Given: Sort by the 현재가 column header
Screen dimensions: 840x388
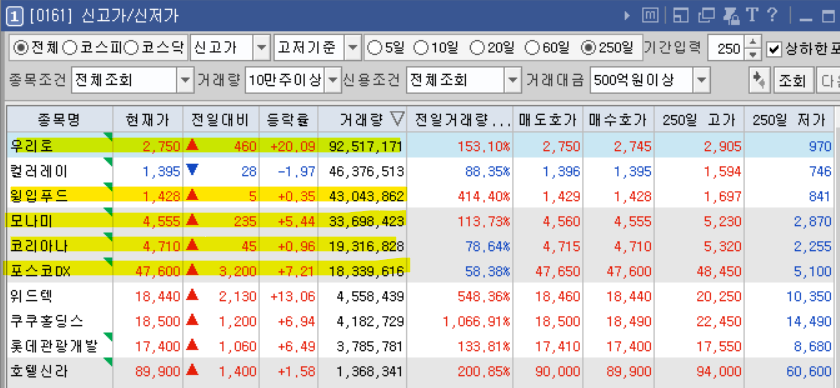Looking at the screenshot, I should [147, 120].
